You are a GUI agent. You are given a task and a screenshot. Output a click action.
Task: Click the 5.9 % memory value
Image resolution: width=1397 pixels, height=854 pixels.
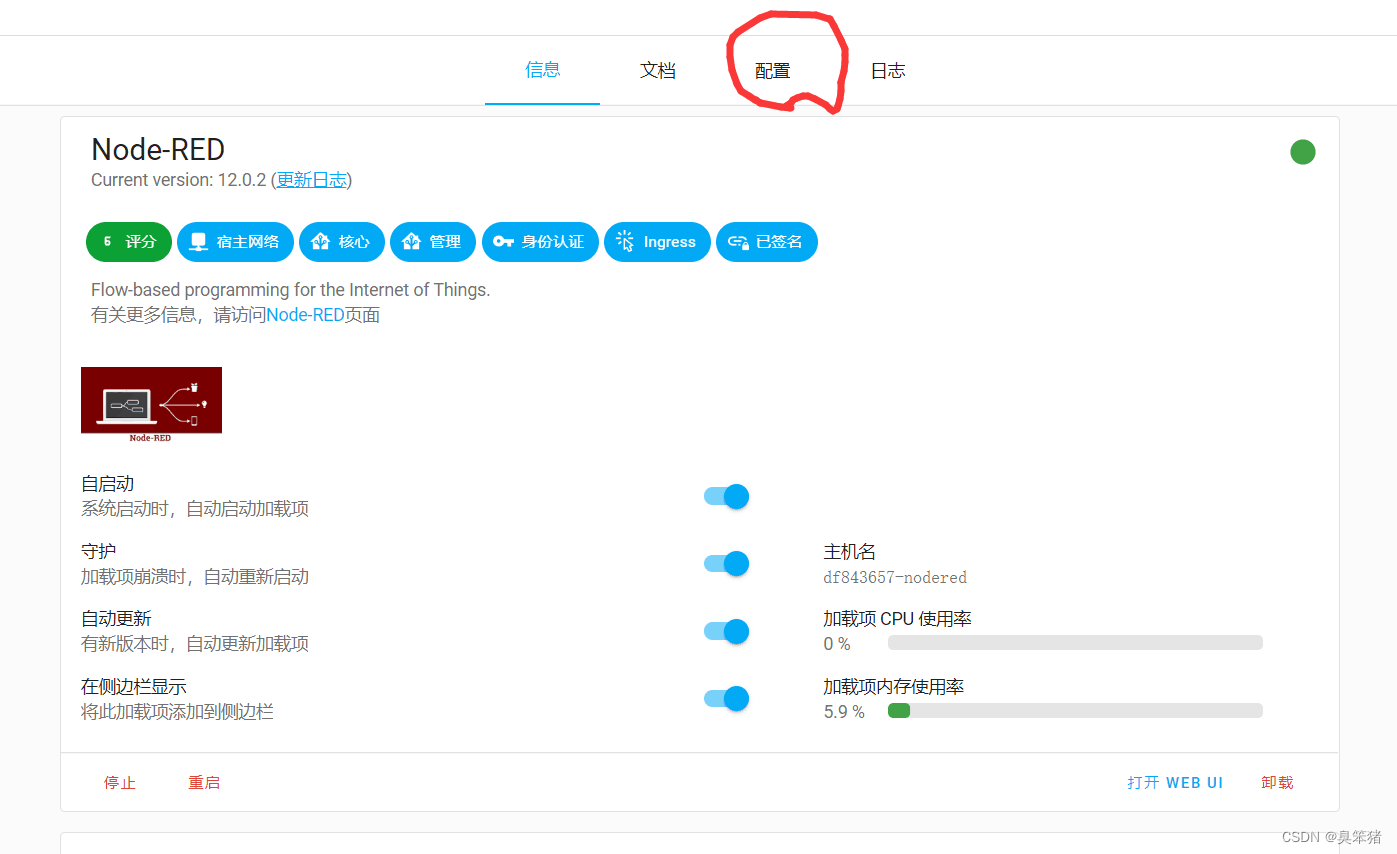coord(844,712)
